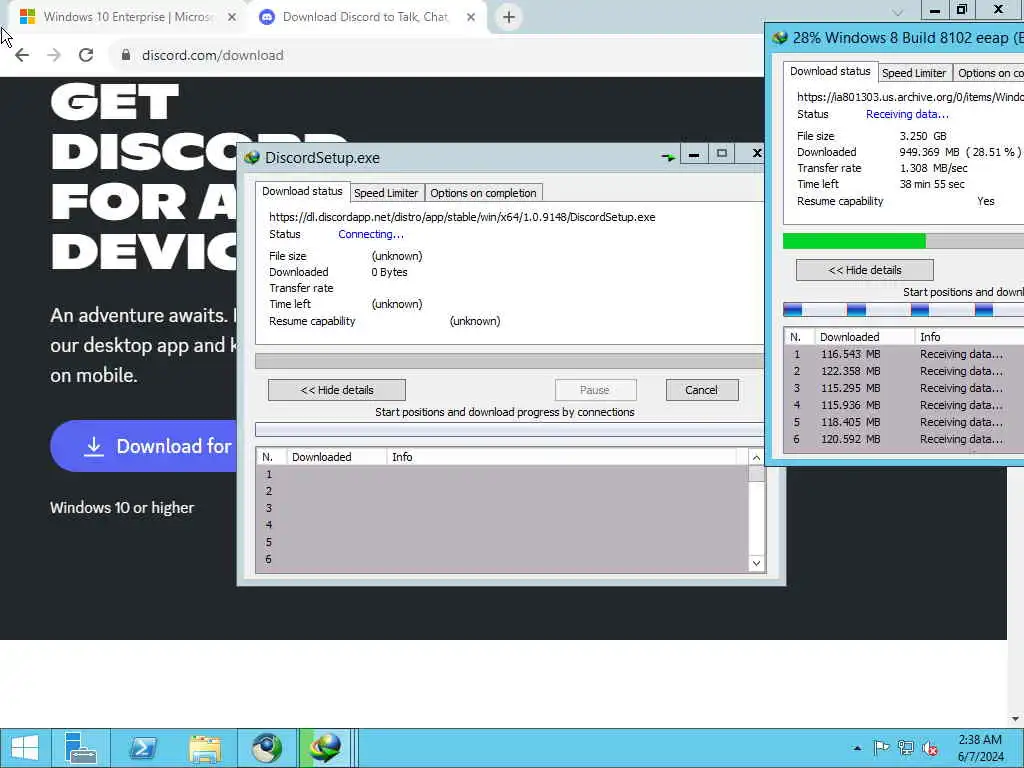This screenshot has height=768, width=1024.
Task: Click the DiscordSetup.exe connections progress bar
Action: click(509, 429)
